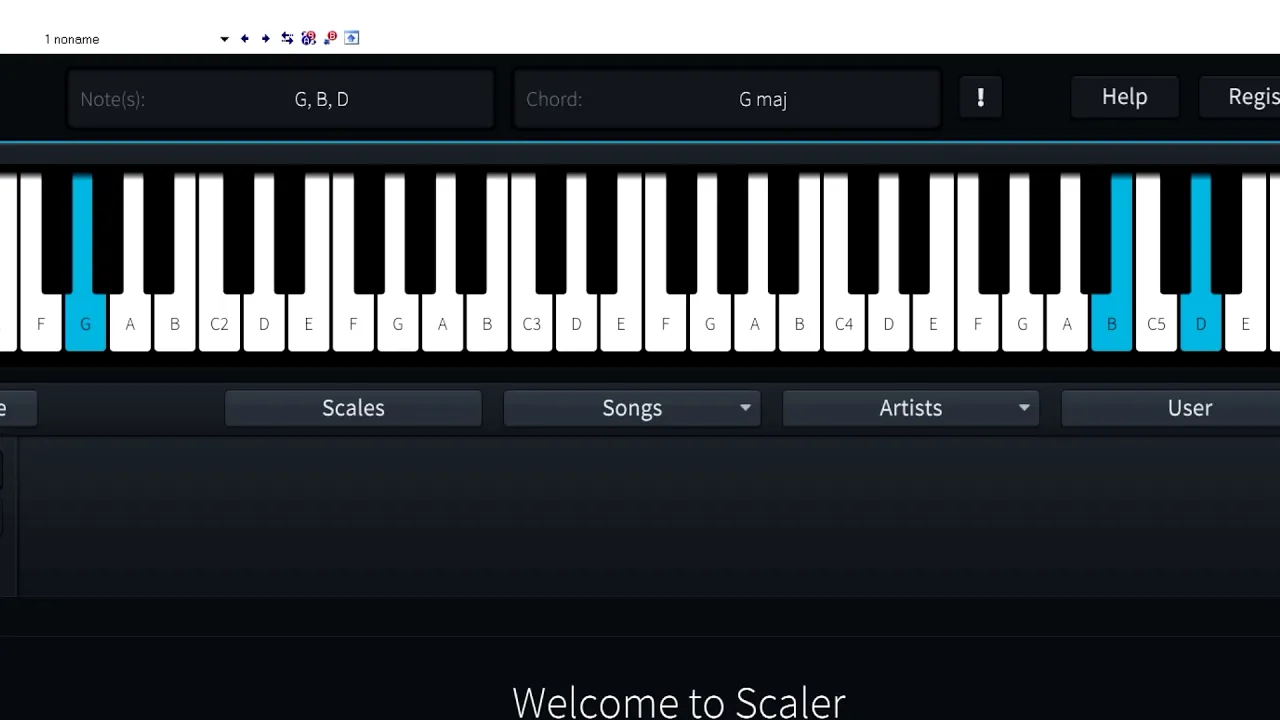Play the B key just below C3
The image size is (1280, 720).
(x=487, y=324)
